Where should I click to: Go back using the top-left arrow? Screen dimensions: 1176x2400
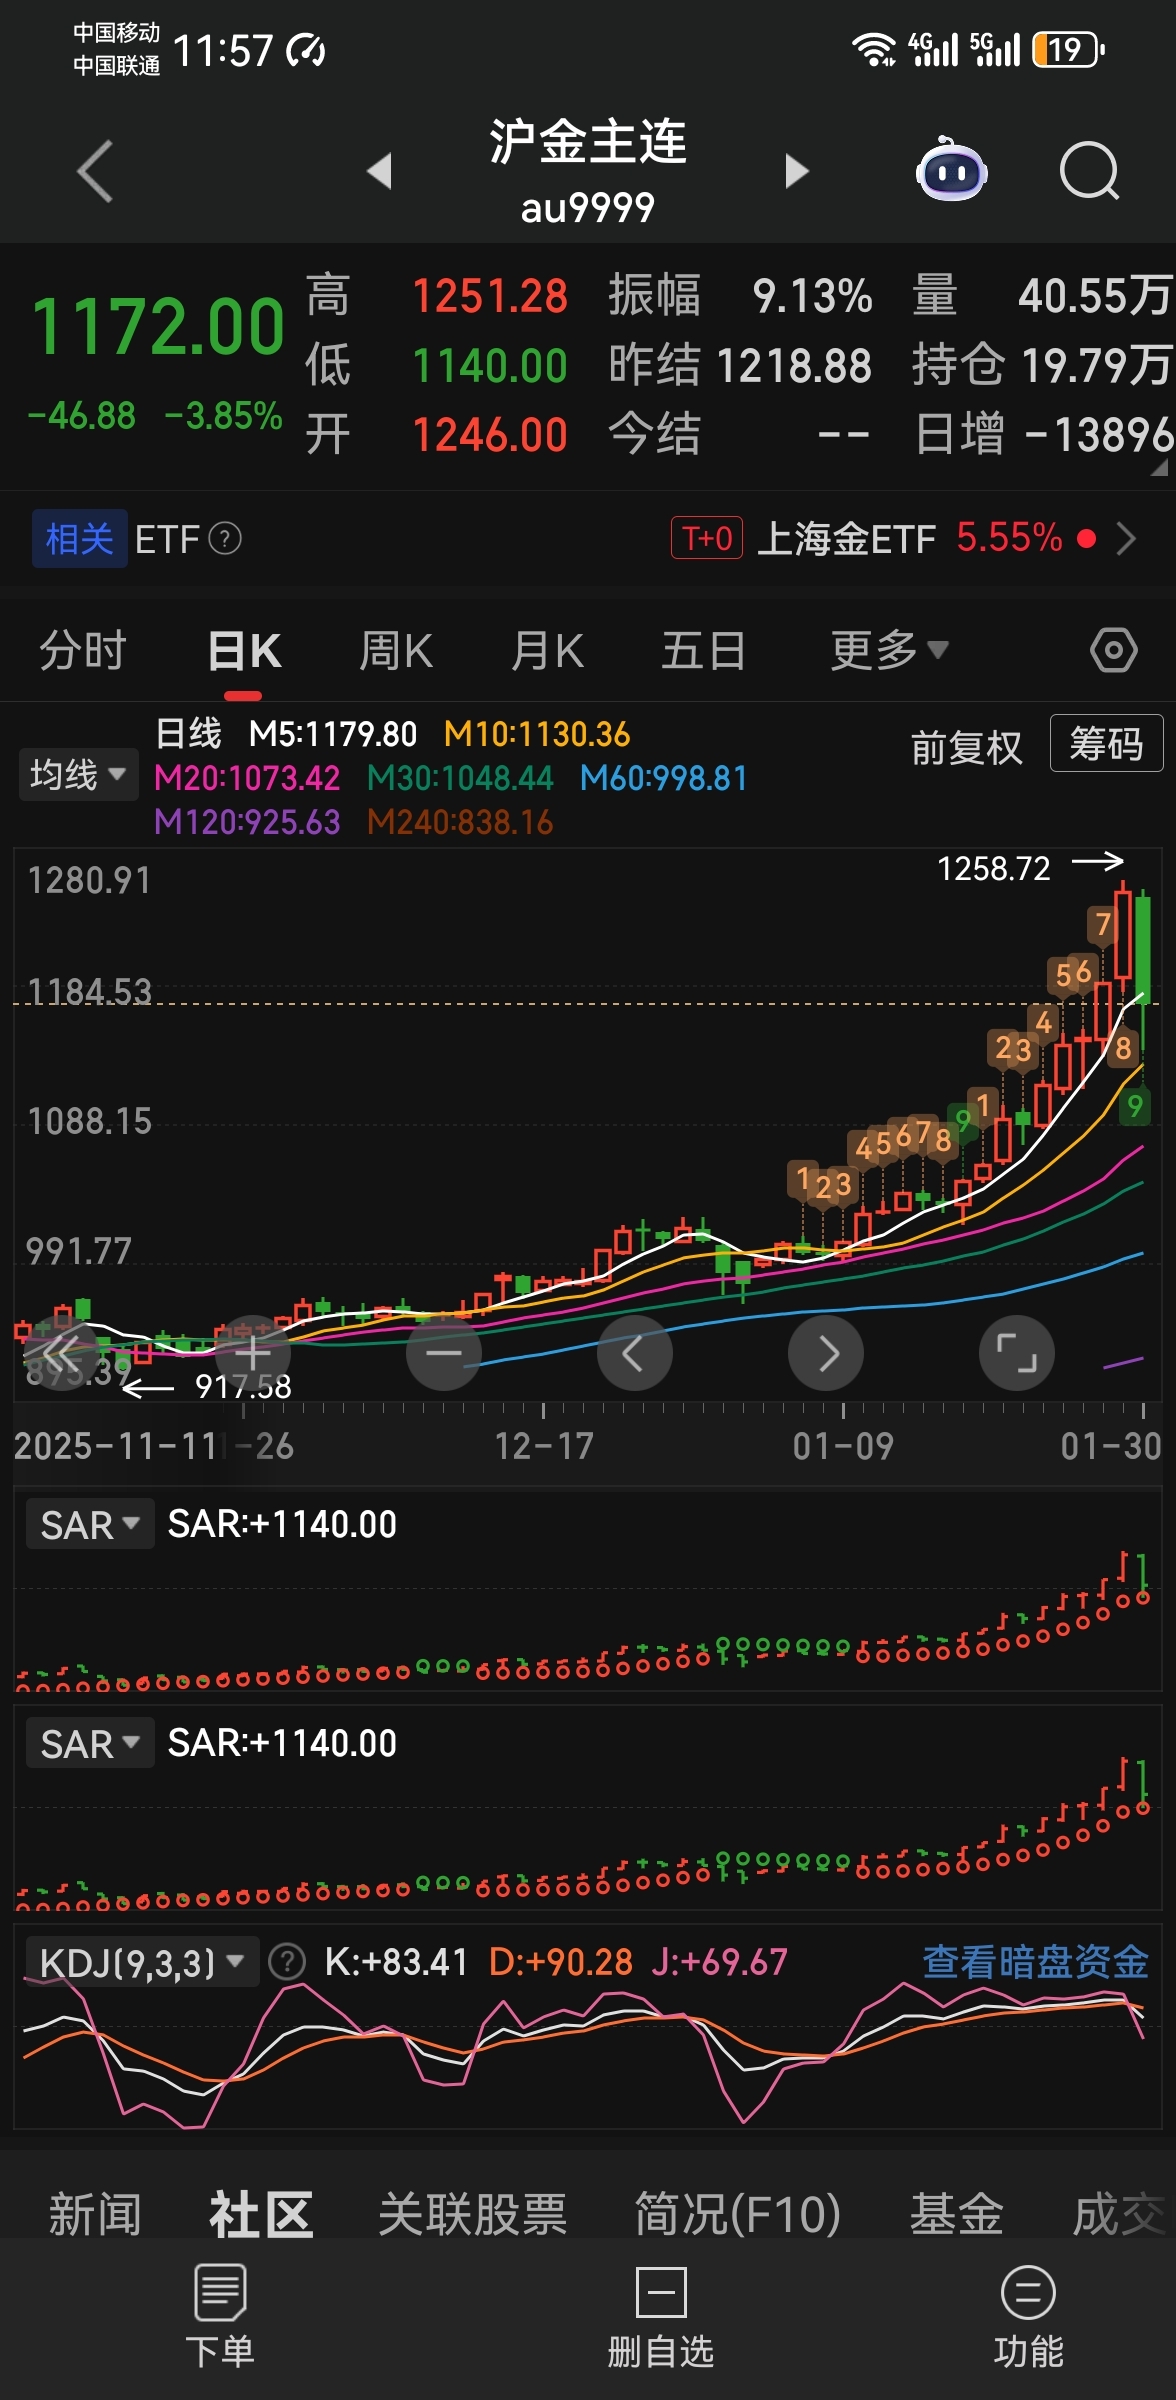click(95, 172)
